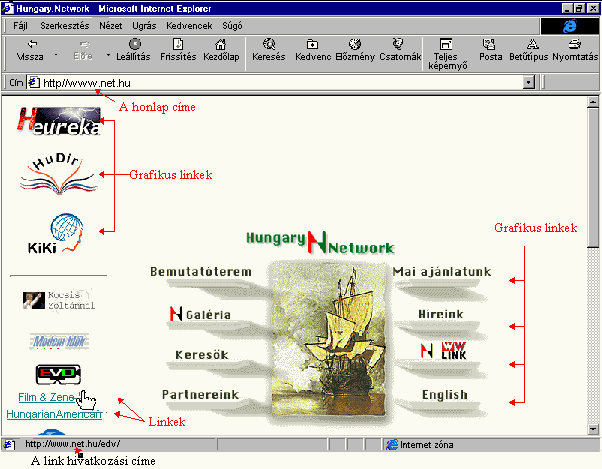Open the Keresés search toolbar icon
Screen dimensions: 602x469
pos(268,50)
